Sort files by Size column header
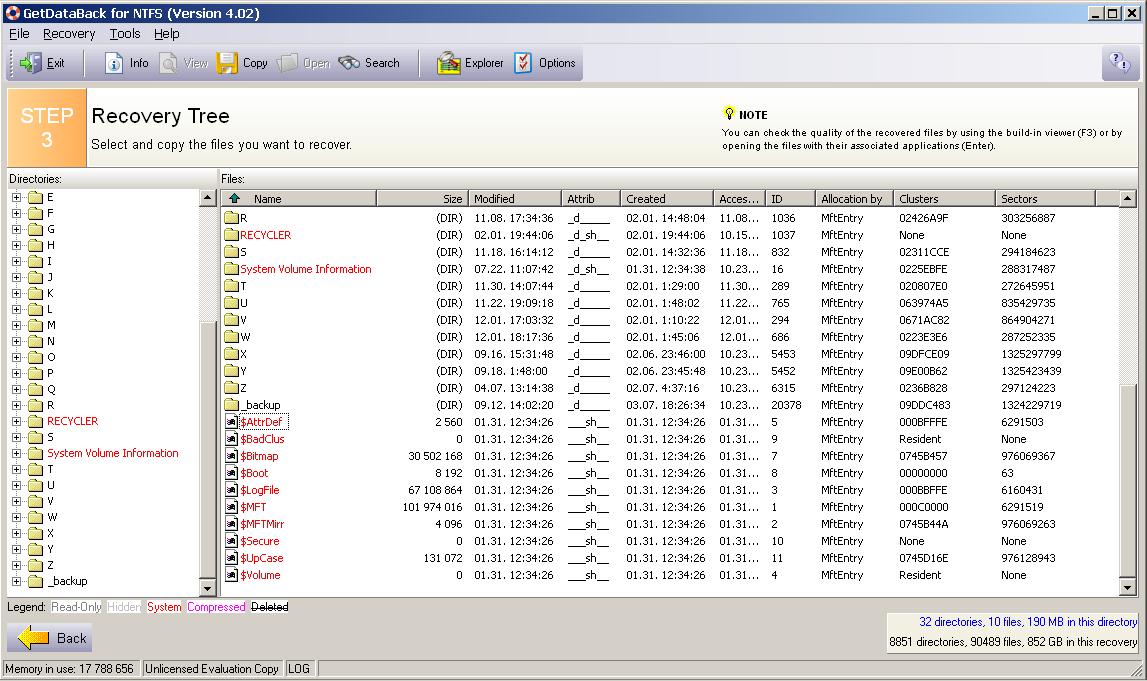Viewport: 1147px width, 681px height. 422,198
